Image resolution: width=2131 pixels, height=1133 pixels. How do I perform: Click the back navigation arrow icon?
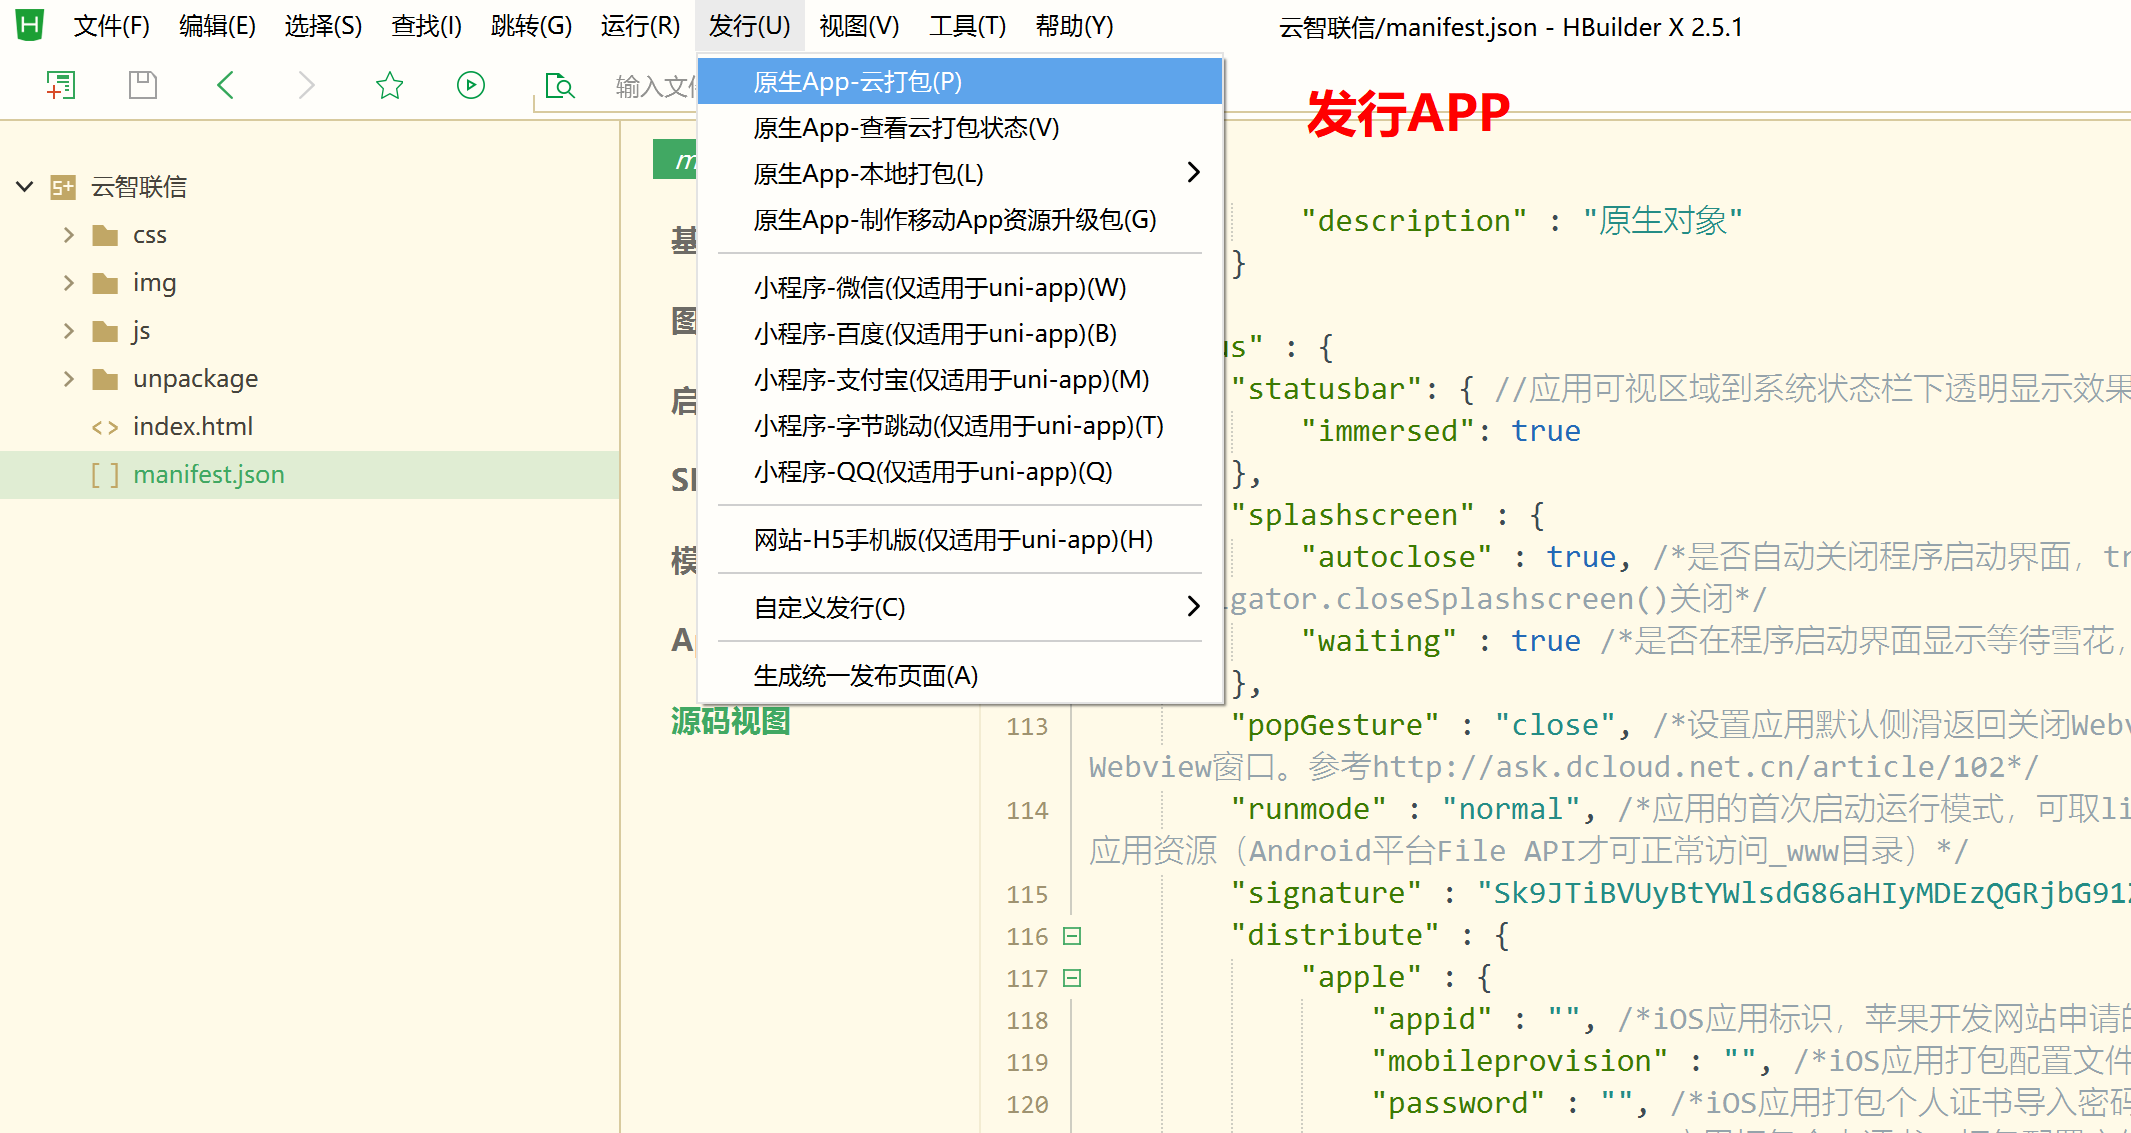(x=226, y=86)
